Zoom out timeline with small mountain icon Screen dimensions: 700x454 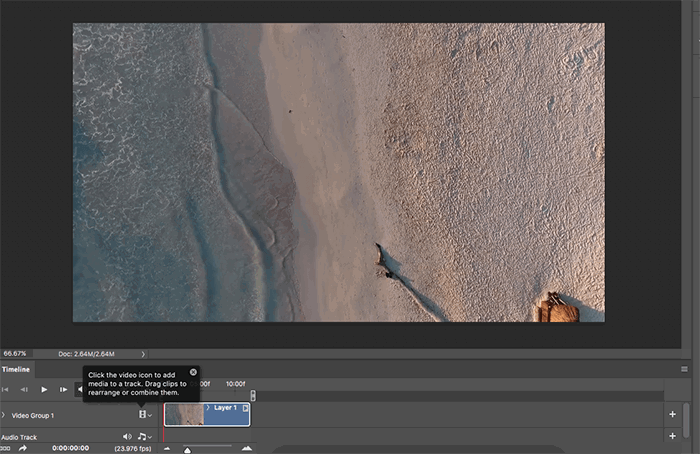point(167,449)
